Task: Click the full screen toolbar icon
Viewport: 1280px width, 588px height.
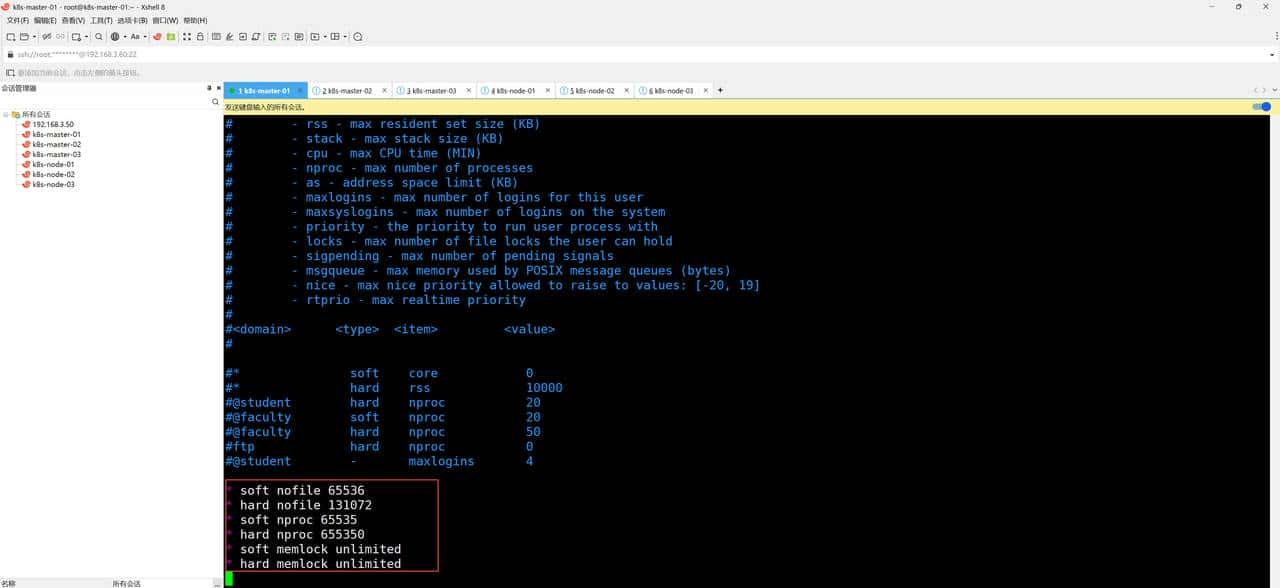Action: pos(186,36)
